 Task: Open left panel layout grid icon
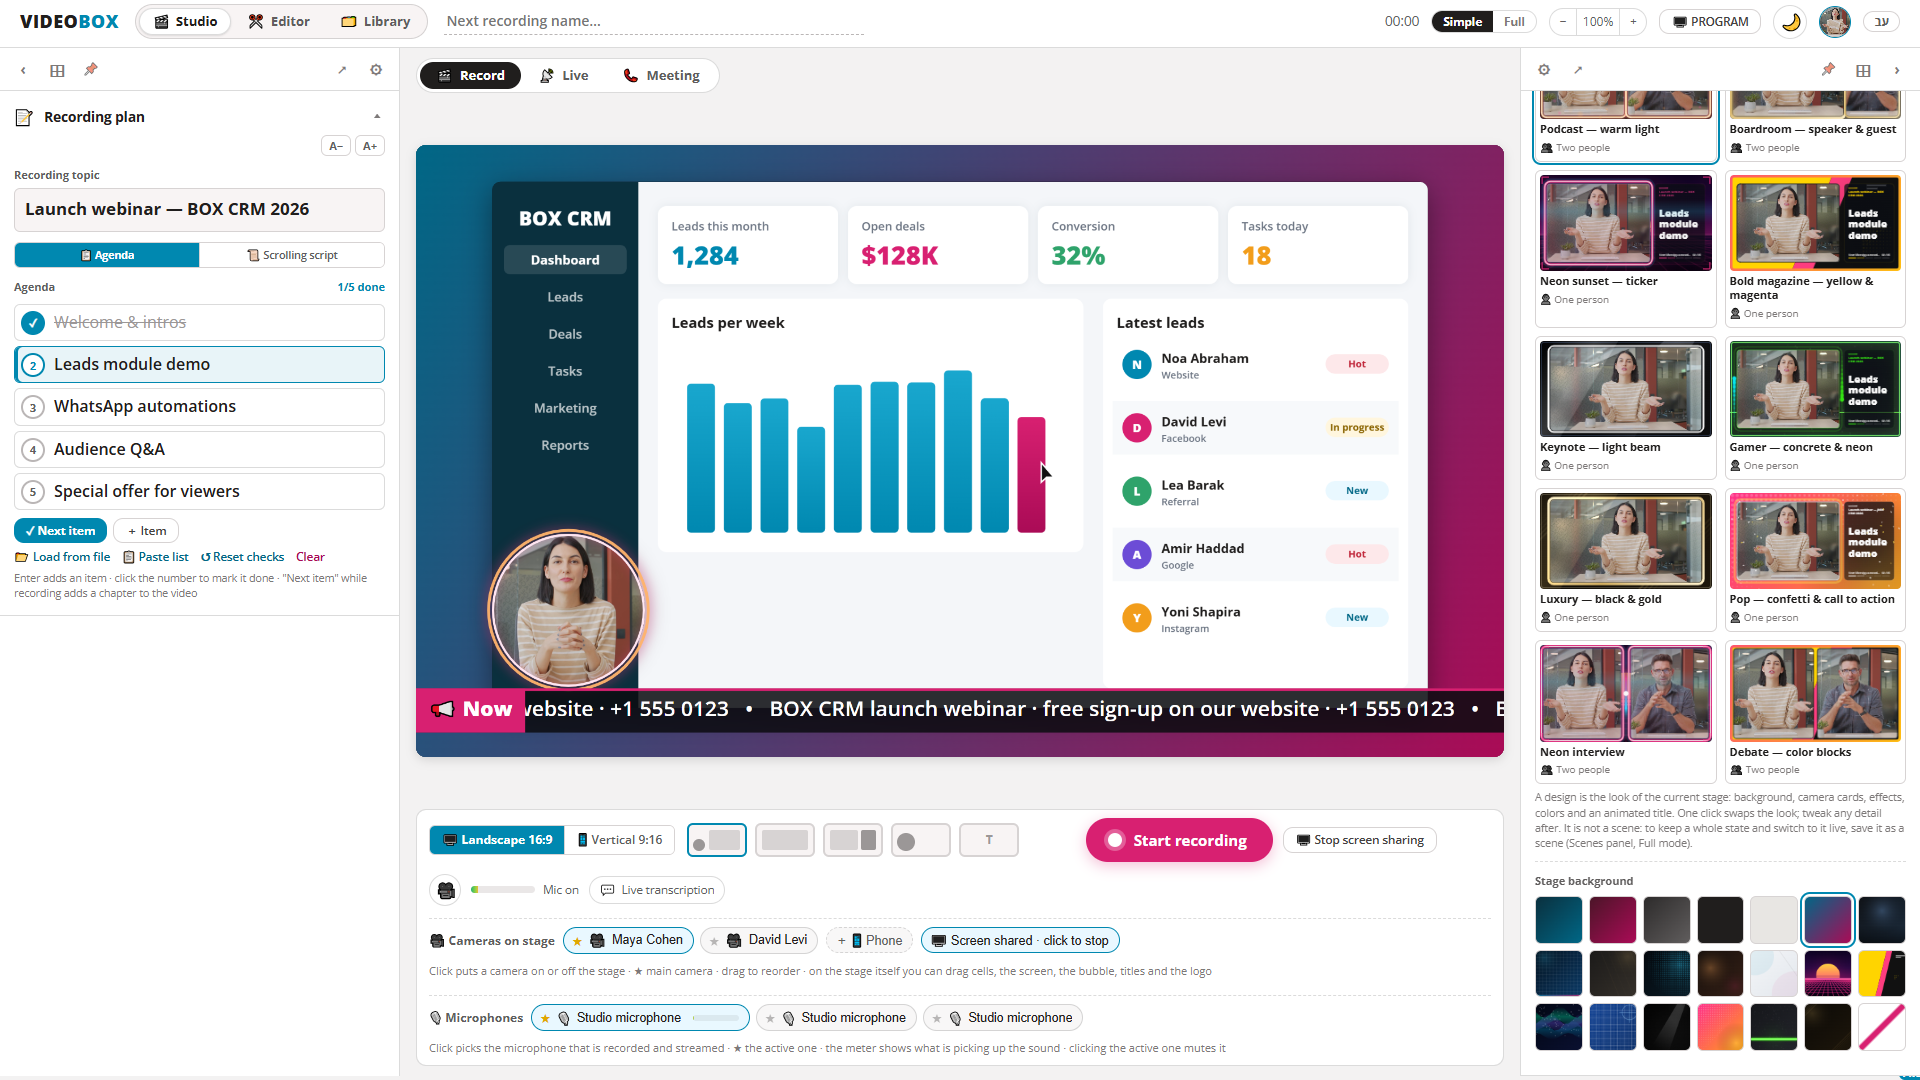tap(57, 70)
